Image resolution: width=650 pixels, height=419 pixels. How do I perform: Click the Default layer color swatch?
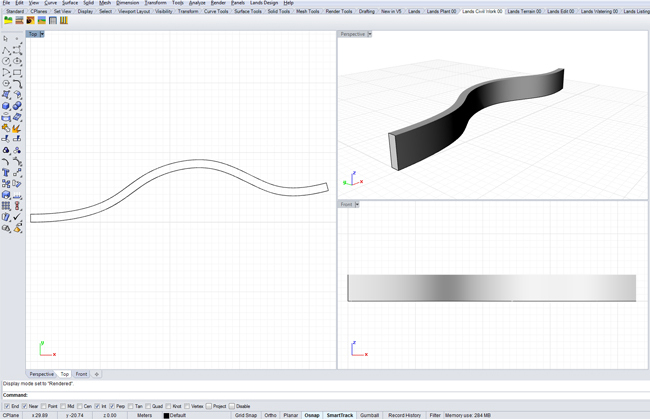[x=166, y=415]
